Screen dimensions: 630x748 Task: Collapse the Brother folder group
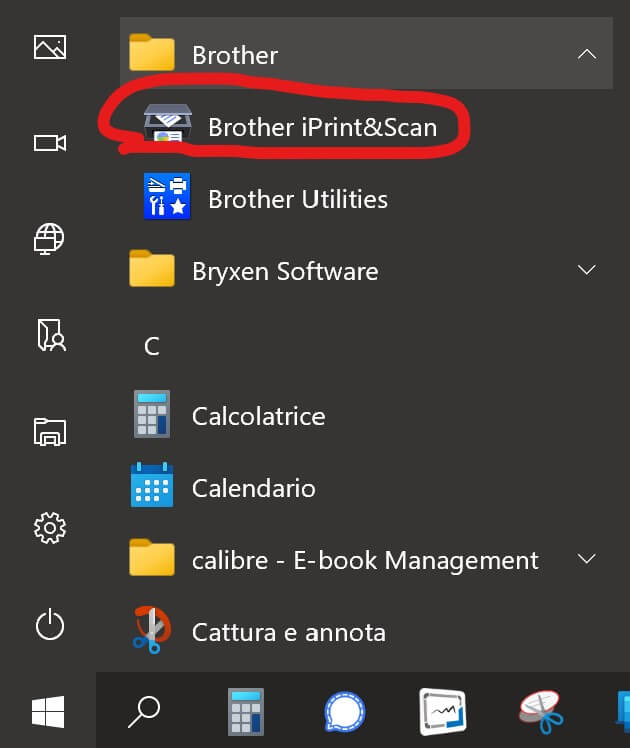(x=587, y=54)
